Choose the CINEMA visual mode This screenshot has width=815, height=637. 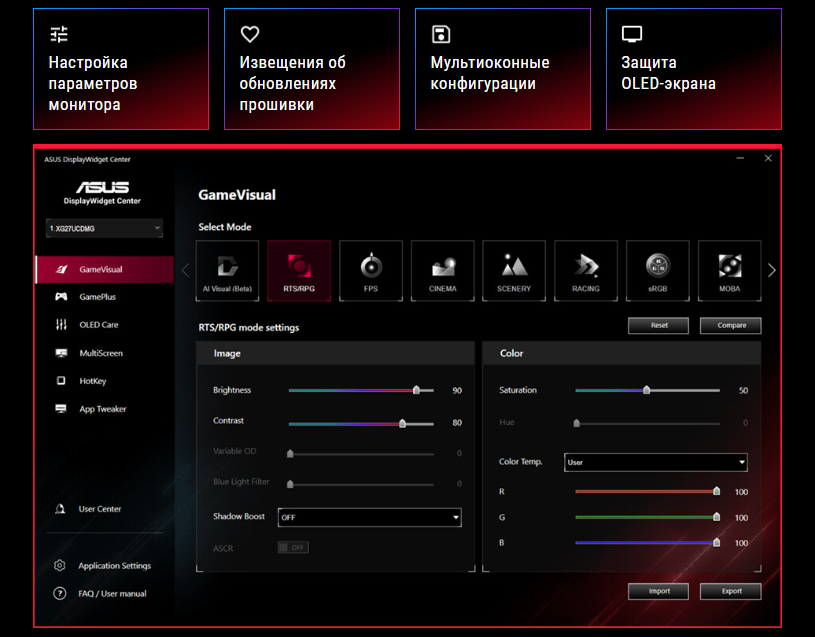(443, 270)
